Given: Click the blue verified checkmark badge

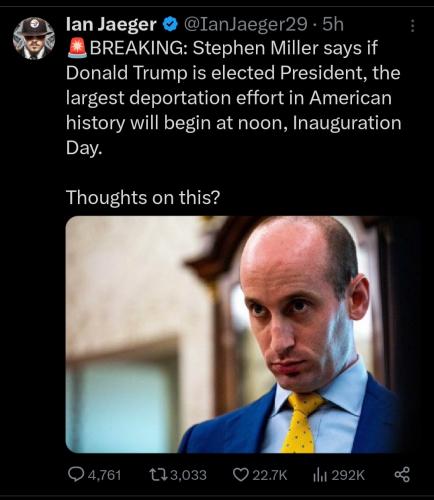Looking at the screenshot, I should pyautogui.click(x=171, y=25).
